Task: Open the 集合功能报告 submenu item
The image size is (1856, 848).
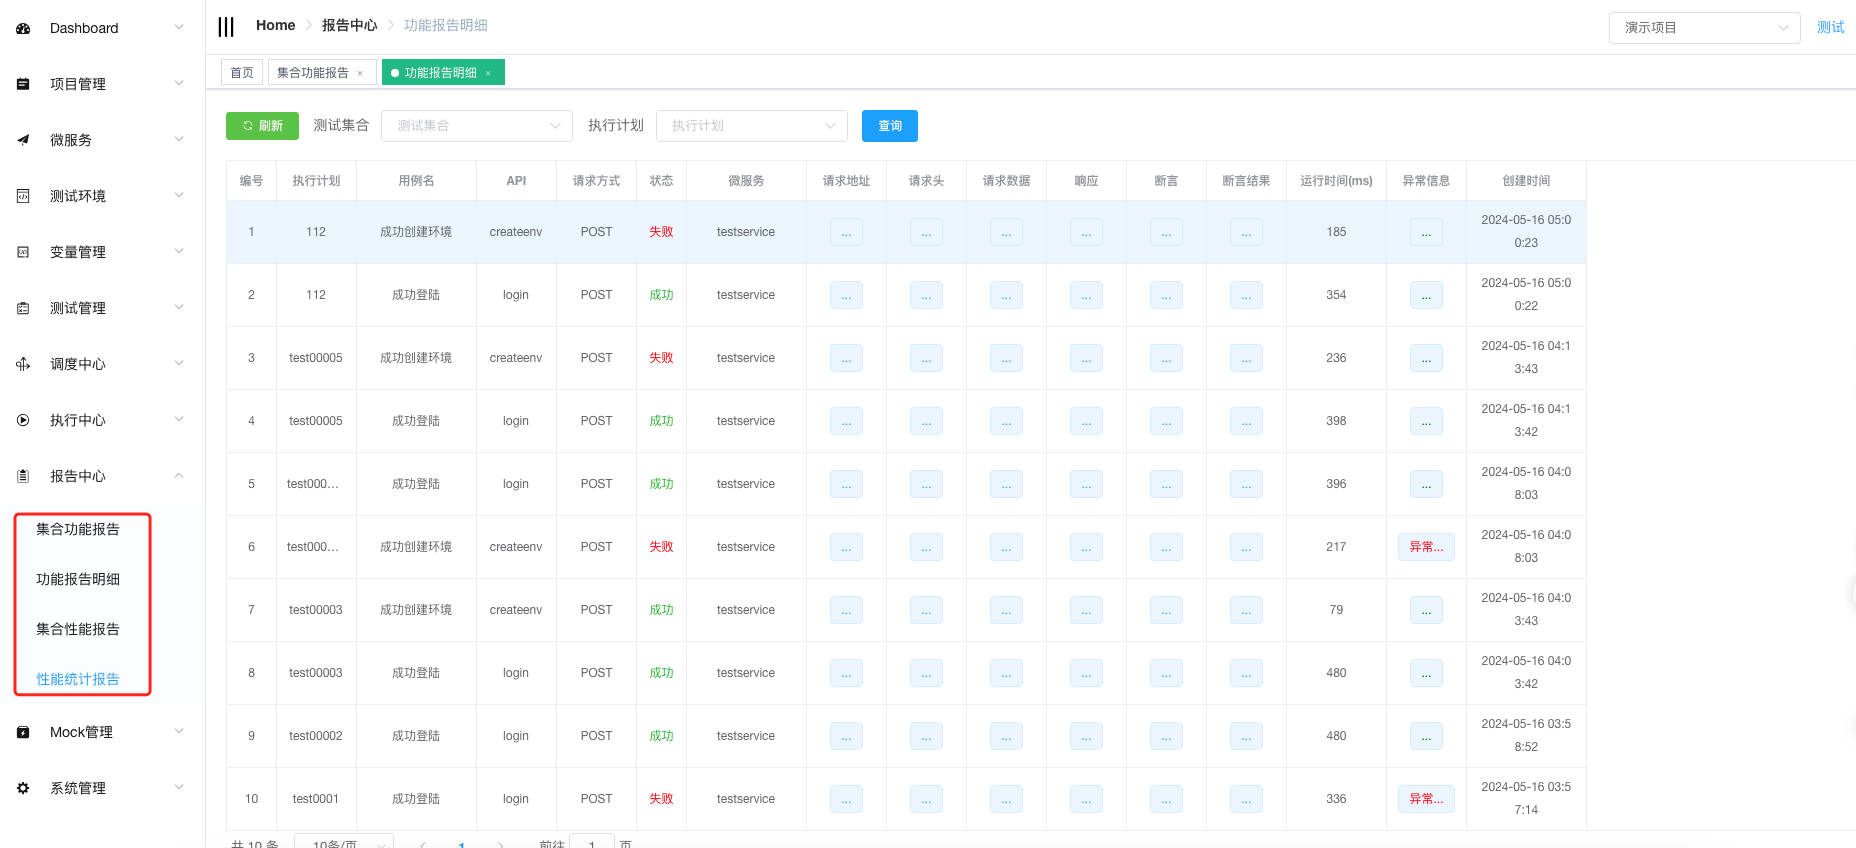Action: point(78,529)
